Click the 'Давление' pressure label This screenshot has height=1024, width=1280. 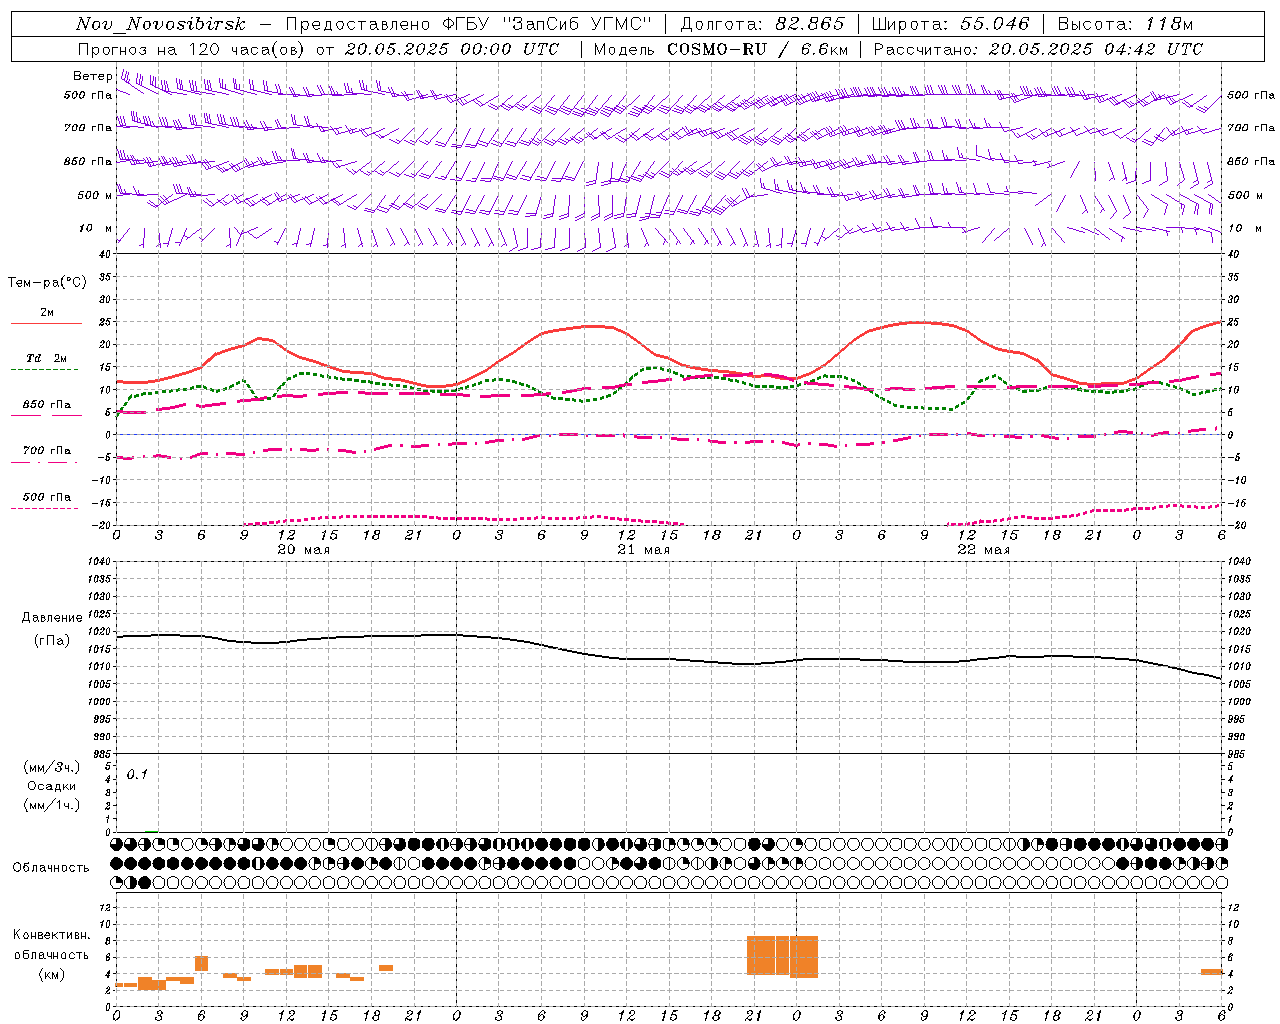52,618
